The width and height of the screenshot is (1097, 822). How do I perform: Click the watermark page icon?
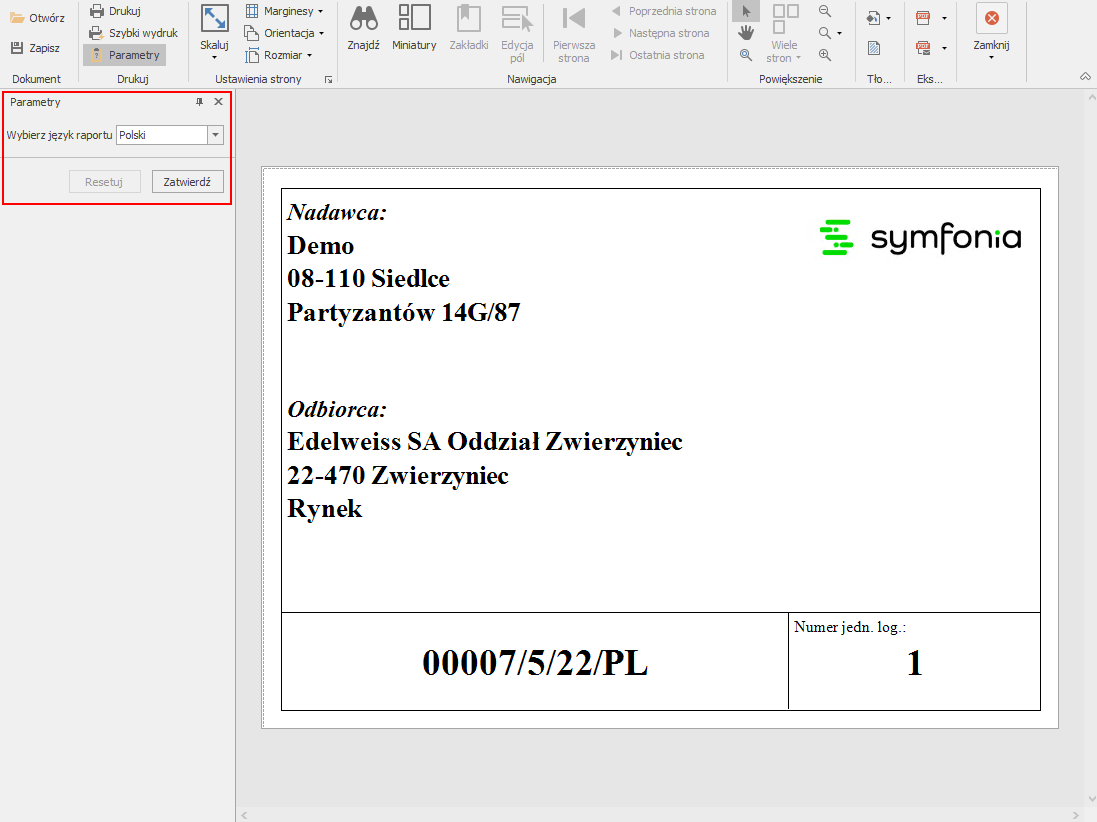click(x=874, y=48)
